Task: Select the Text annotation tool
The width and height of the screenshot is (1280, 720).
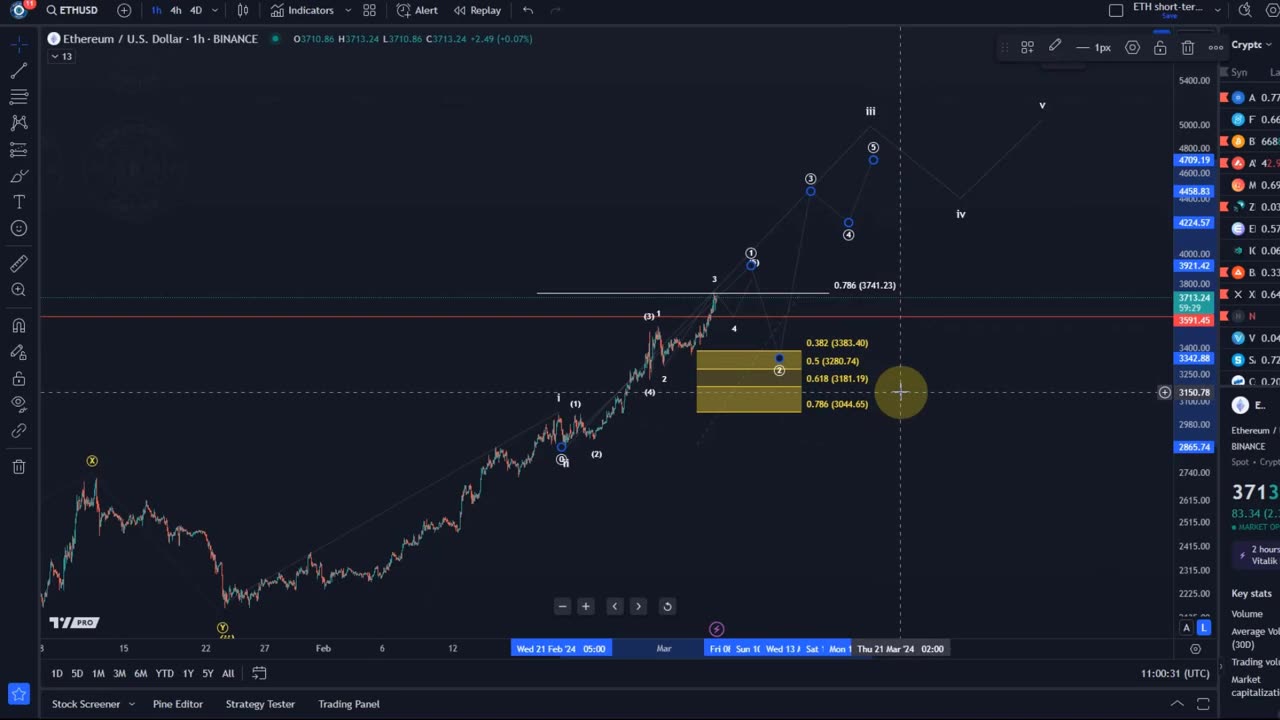Action: (x=19, y=202)
